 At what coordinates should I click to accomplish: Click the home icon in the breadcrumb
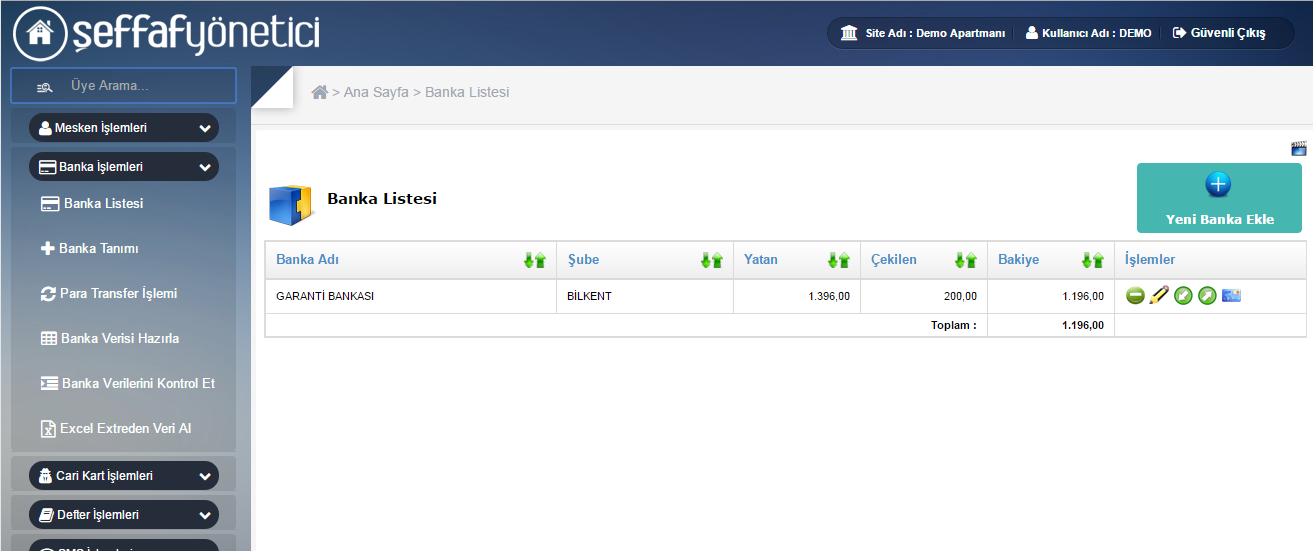coord(320,92)
